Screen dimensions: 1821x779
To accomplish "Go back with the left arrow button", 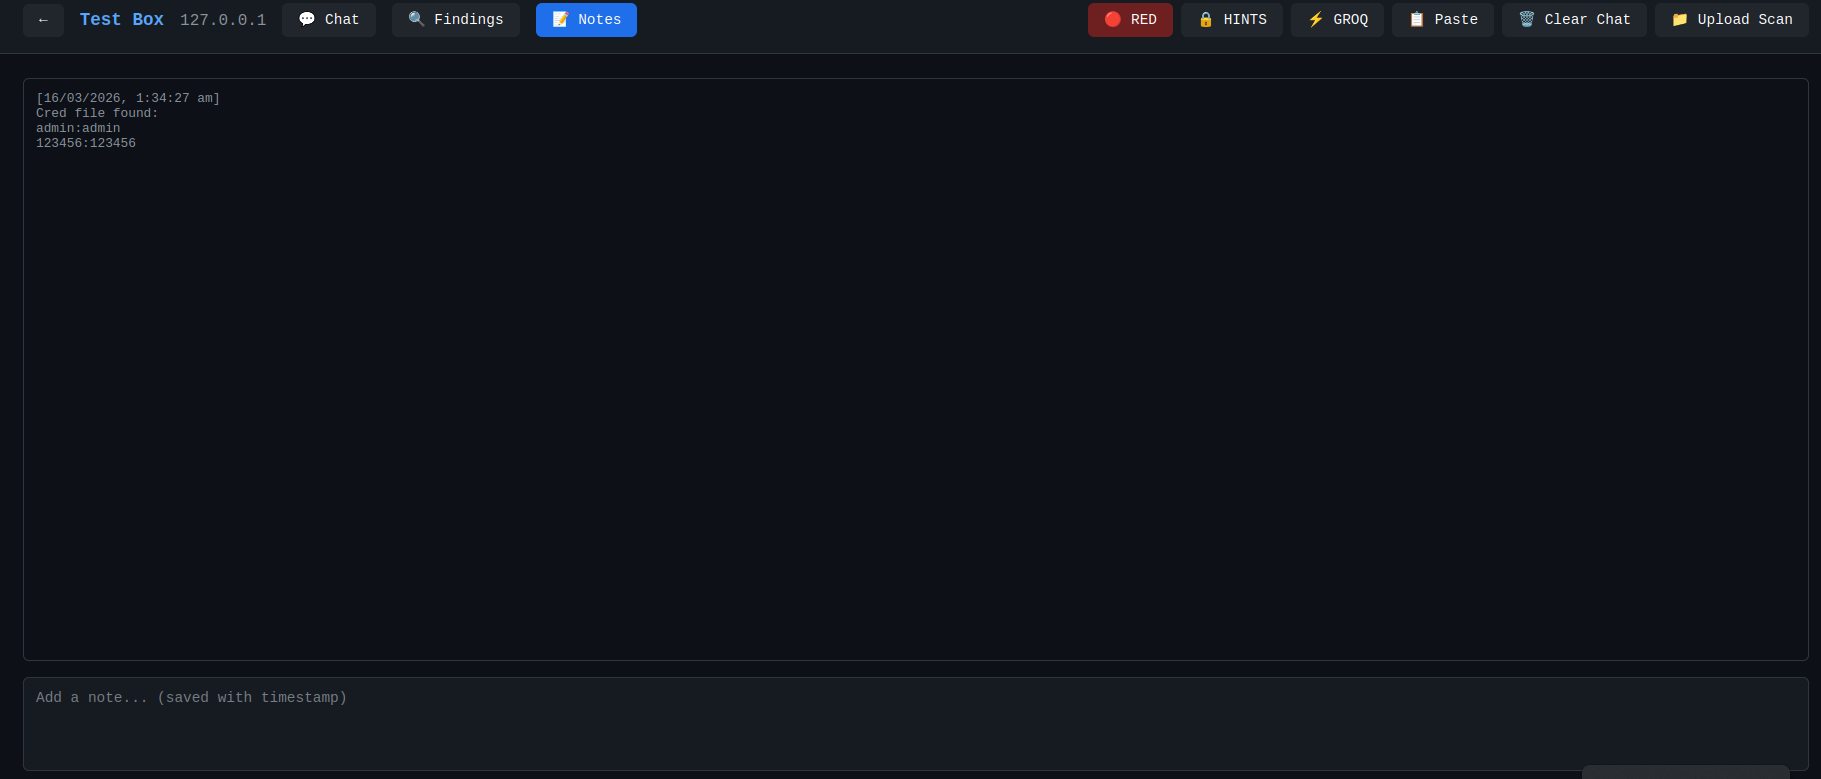I will pos(43,20).
